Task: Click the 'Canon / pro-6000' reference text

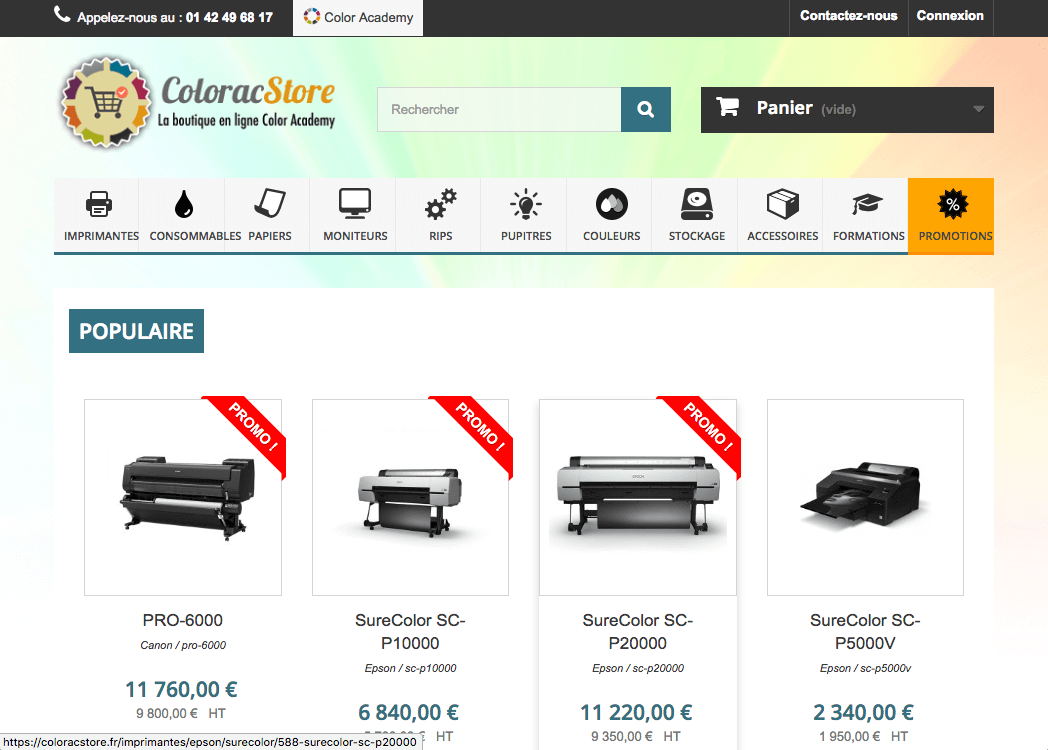Action: (x=183, y=645)
